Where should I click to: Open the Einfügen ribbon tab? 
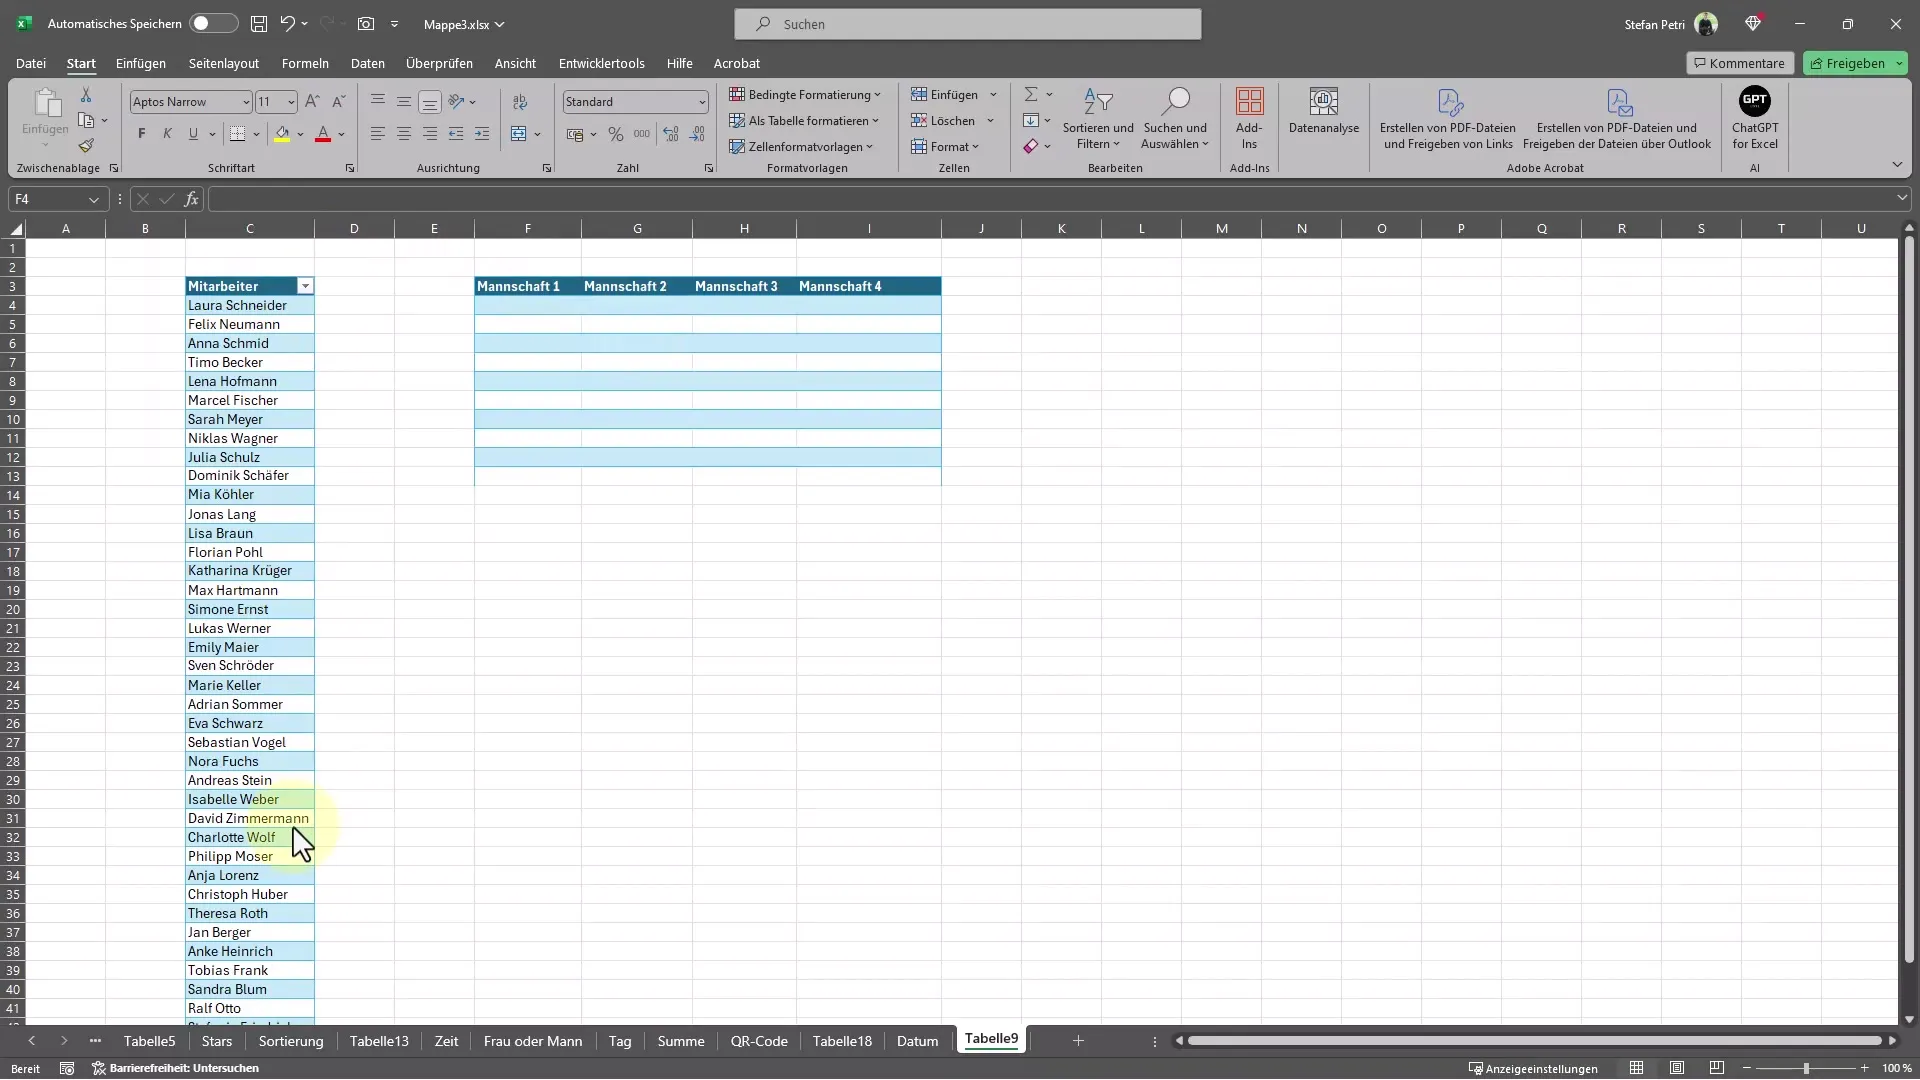coord(140,62)
